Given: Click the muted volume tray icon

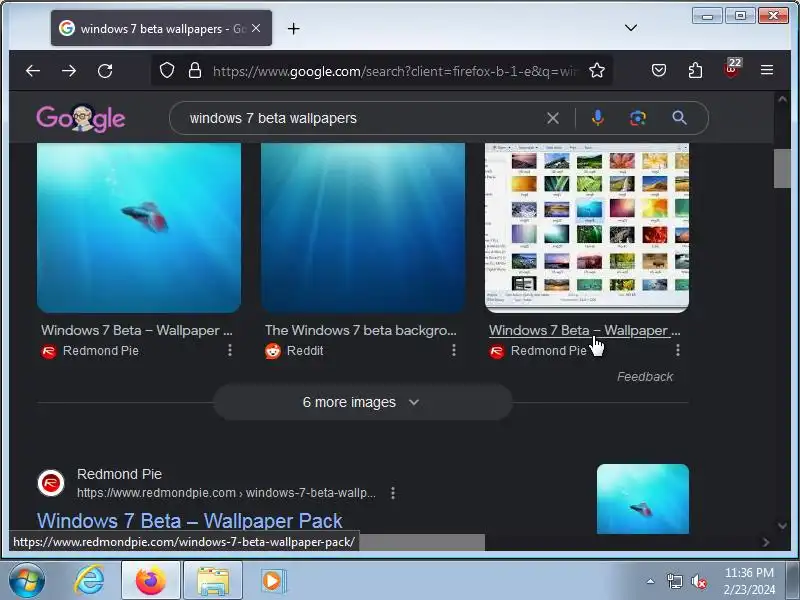Looking at the screenshot, I should click(698, 581).
